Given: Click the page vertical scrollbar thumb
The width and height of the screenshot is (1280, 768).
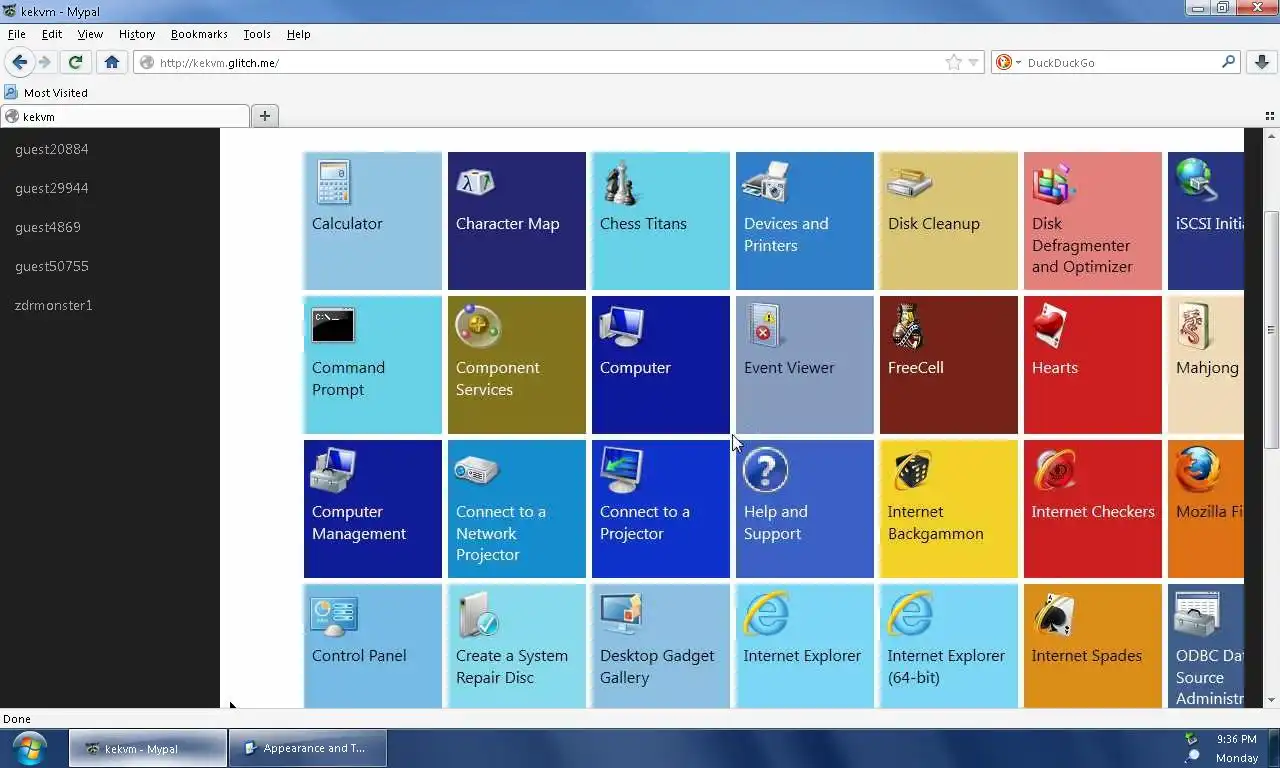Looking at the screenshot, I should click(x=1271, y=330).
